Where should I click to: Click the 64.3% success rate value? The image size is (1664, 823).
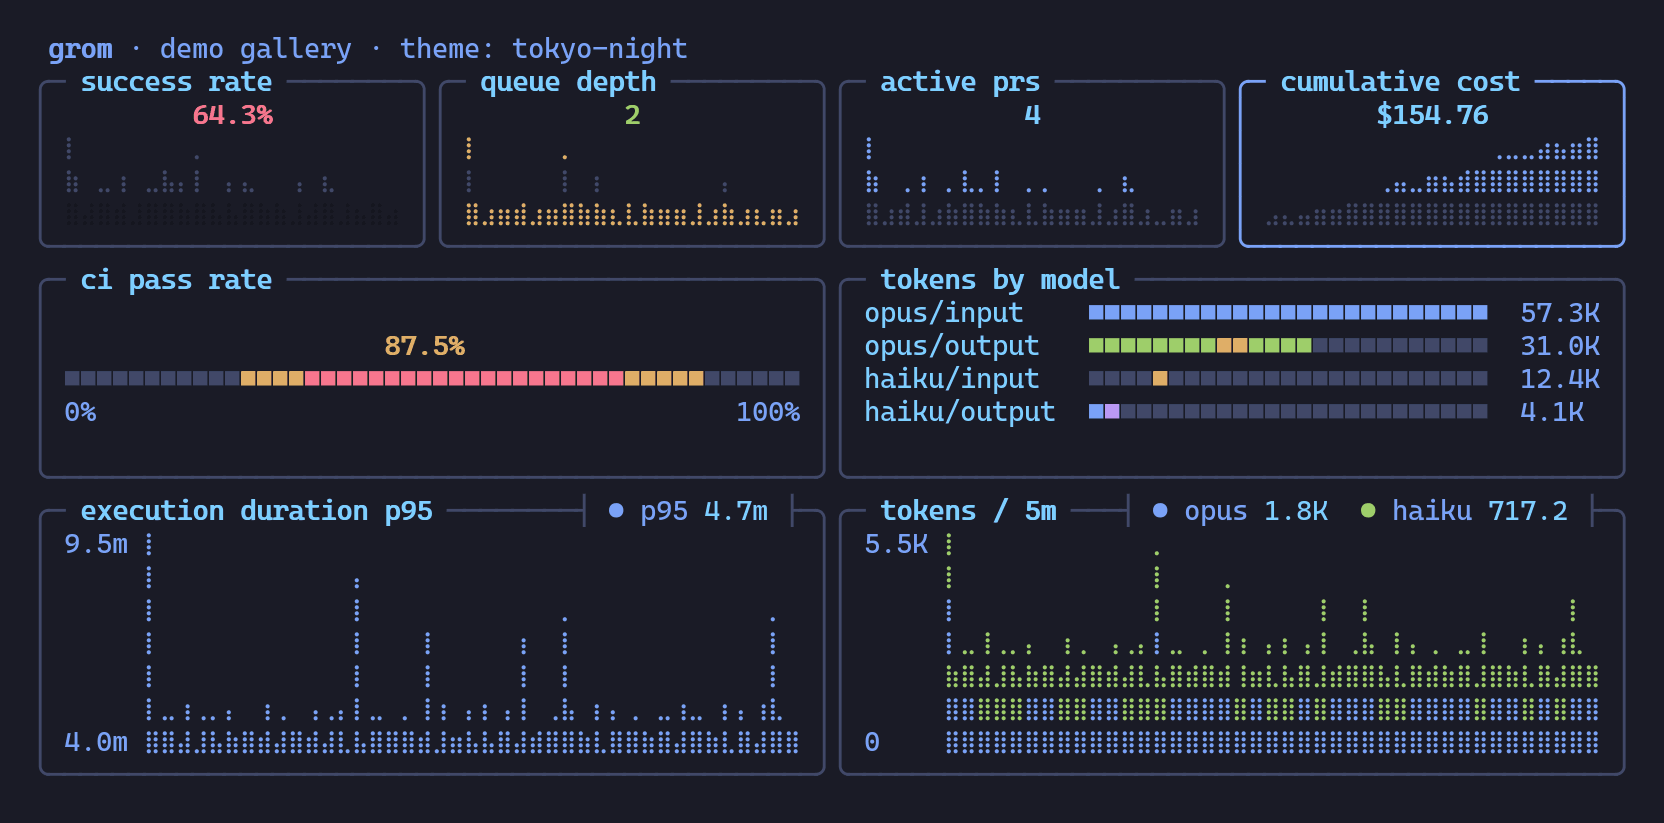pyautogui.click(x=232, y=115)
